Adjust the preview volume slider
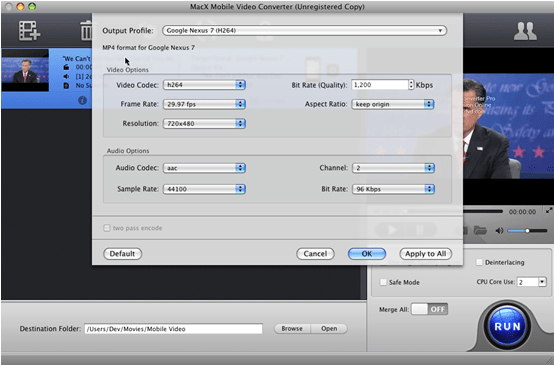The height and width of the screenshot is (365, 554). (x=527, y=231)
